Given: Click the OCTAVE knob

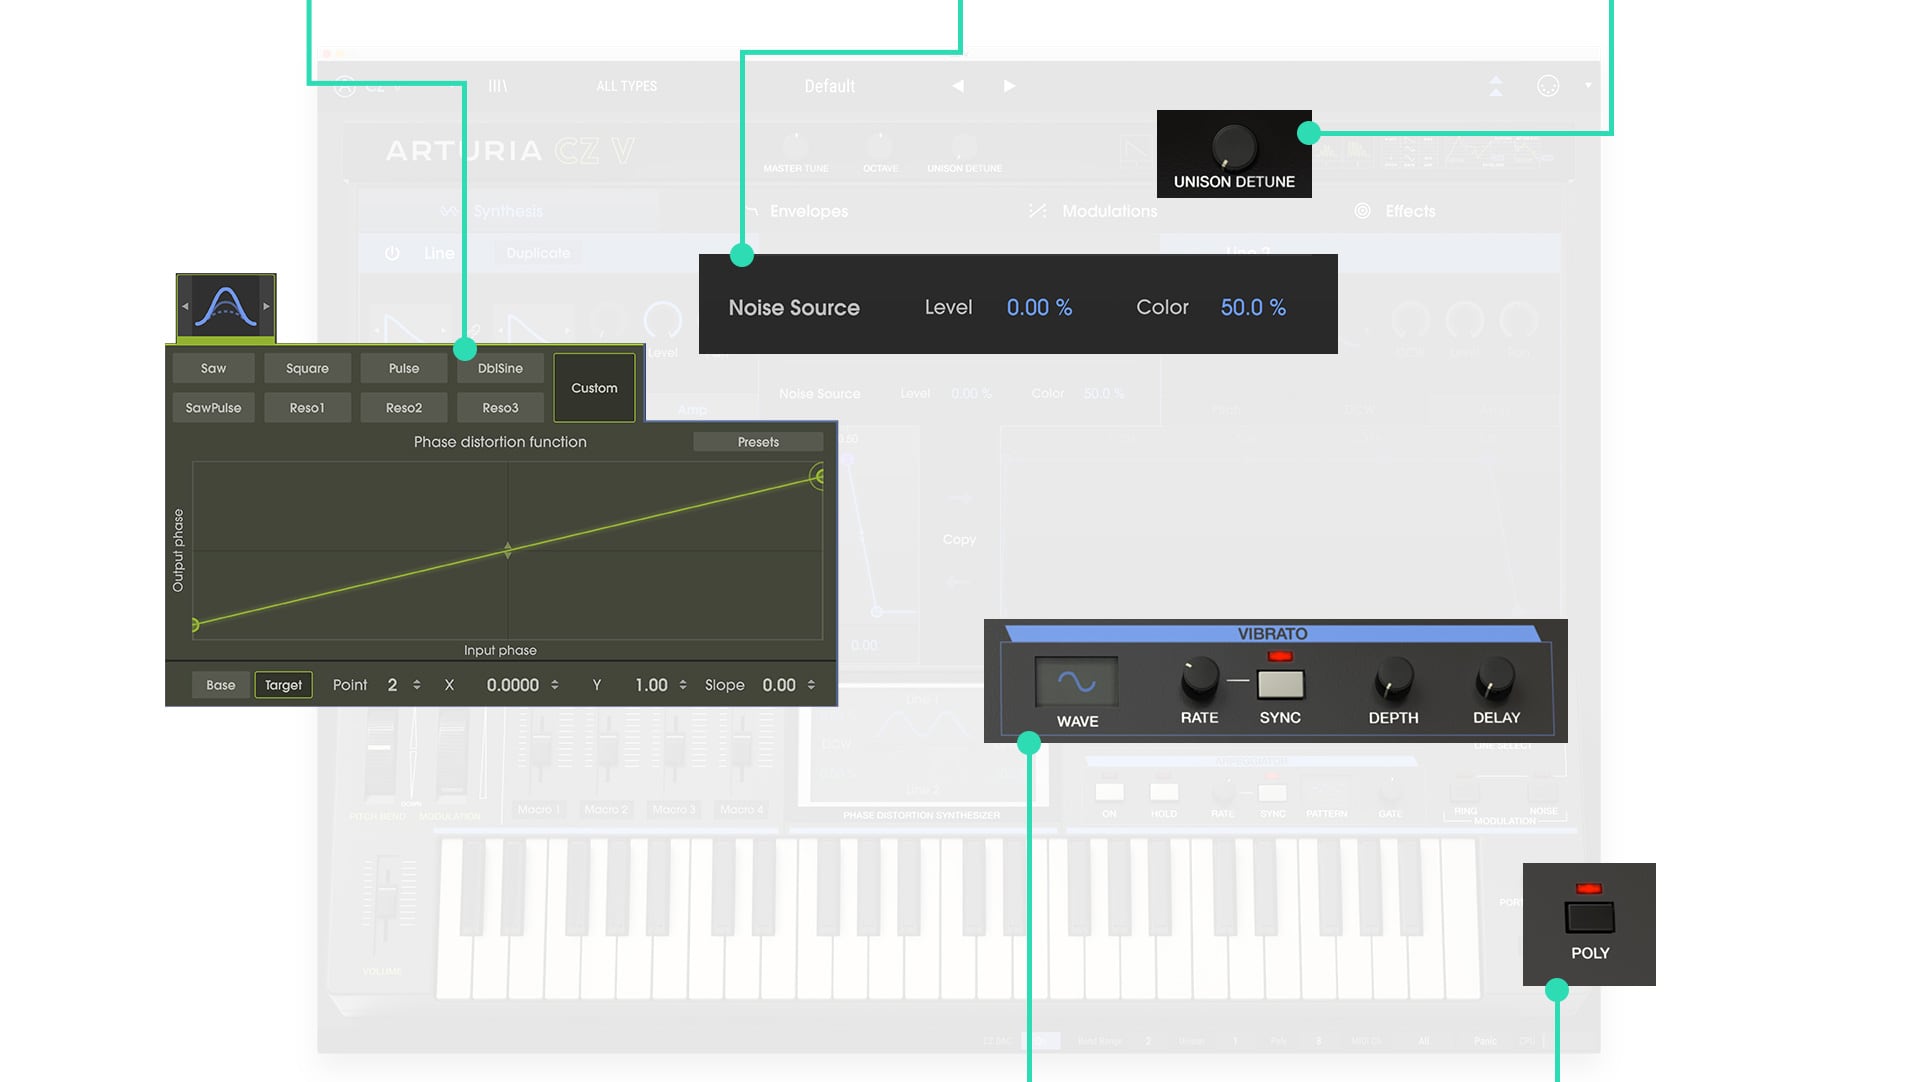Looking at the screenshot, I should tap(880, 146).
